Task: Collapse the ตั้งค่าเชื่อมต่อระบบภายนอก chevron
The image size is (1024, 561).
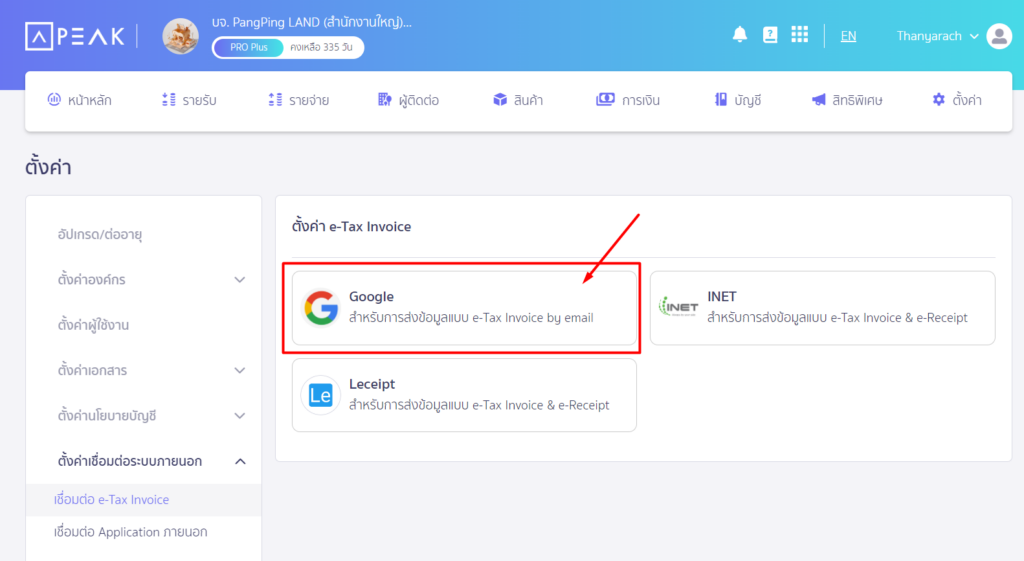Action: 240,461
